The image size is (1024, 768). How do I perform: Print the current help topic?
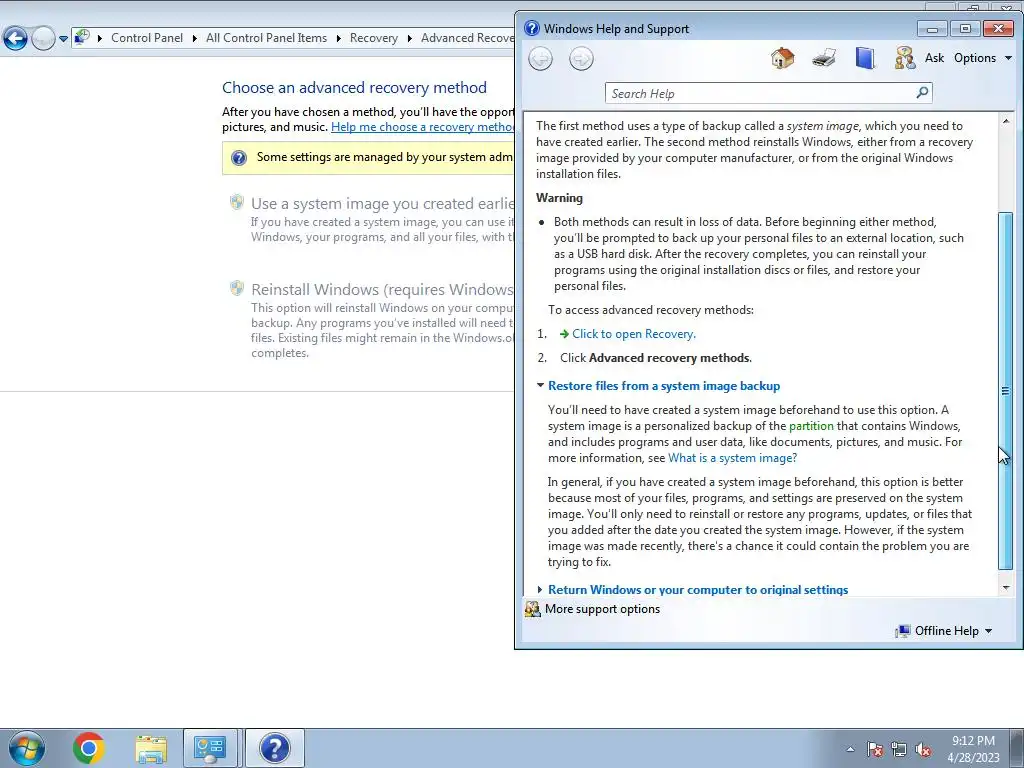coord(824,58)
